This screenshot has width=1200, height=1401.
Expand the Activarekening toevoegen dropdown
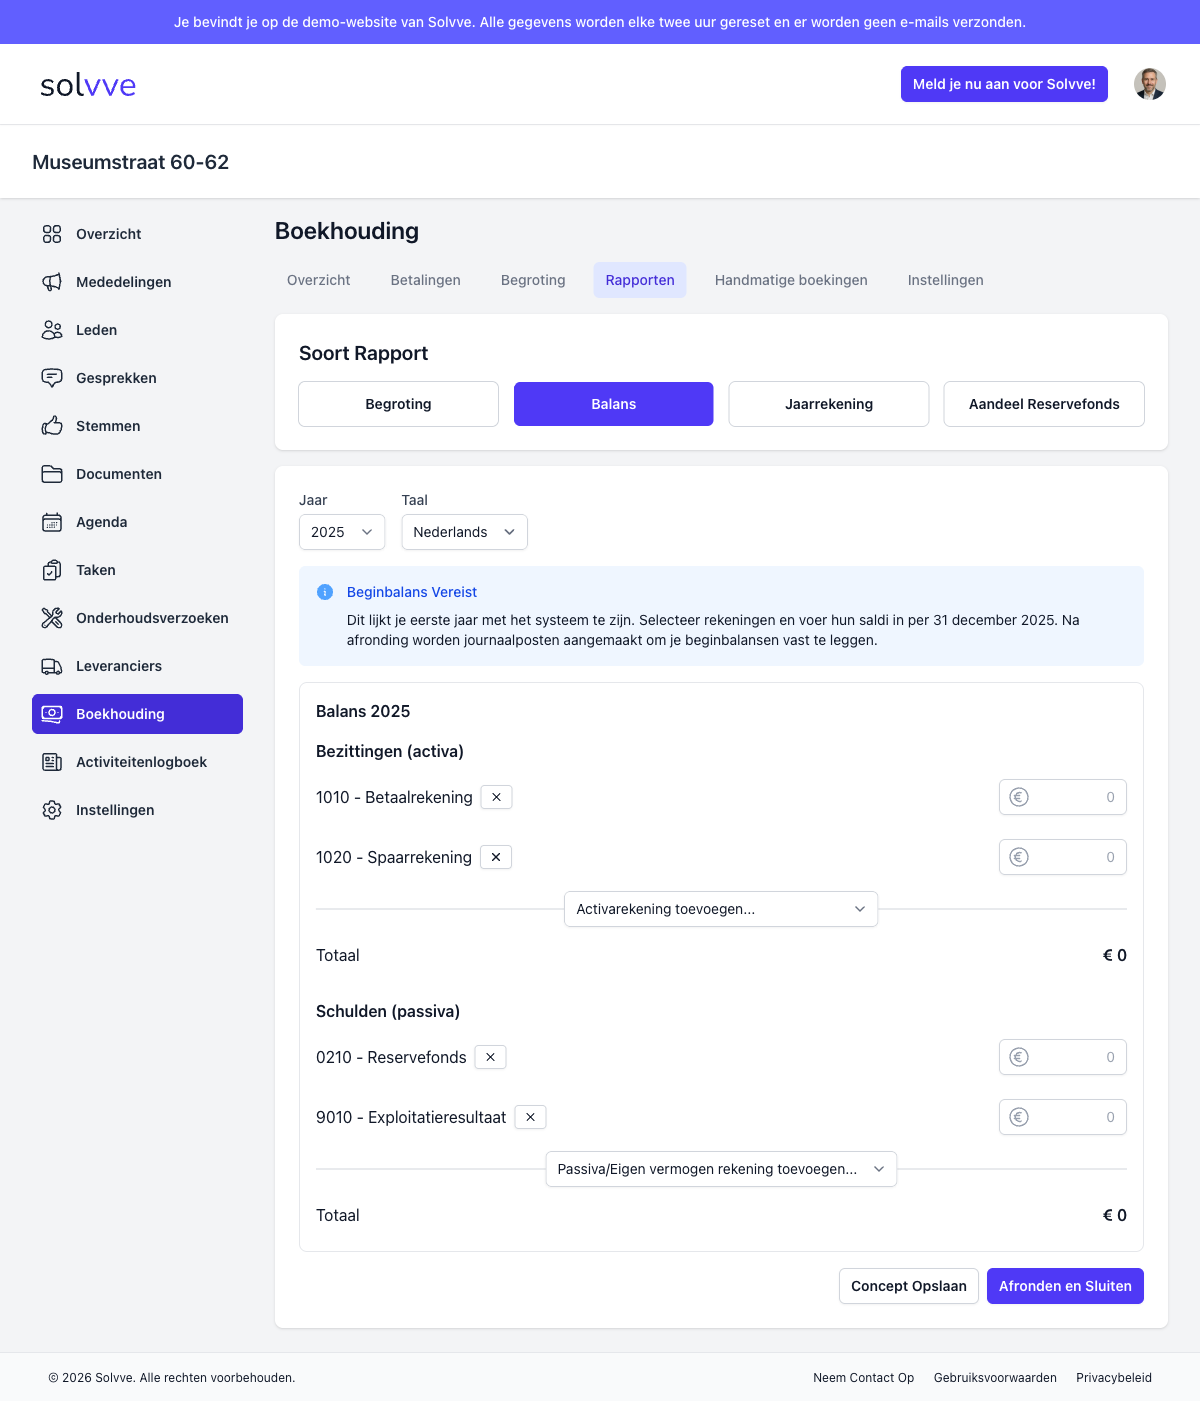[721, 909]
